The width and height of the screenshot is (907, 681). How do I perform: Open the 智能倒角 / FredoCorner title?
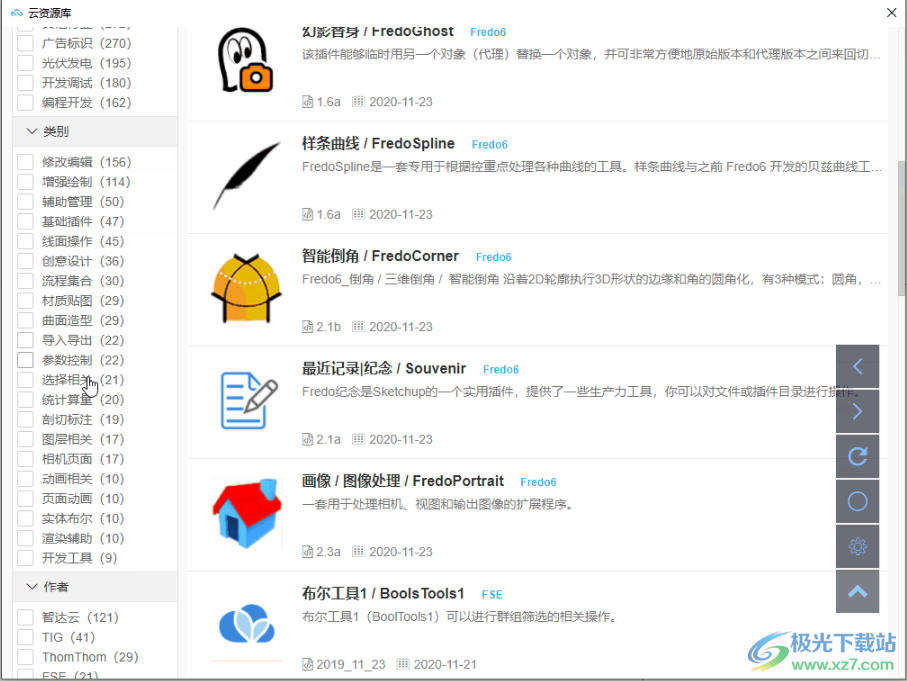[x=380, y=256]
